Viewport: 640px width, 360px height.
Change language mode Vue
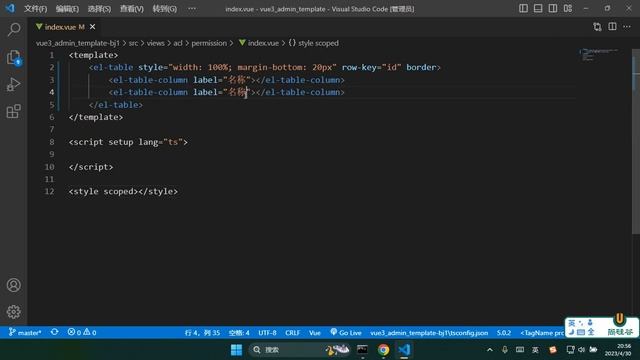pyautogui.click(x=315, y=333)
